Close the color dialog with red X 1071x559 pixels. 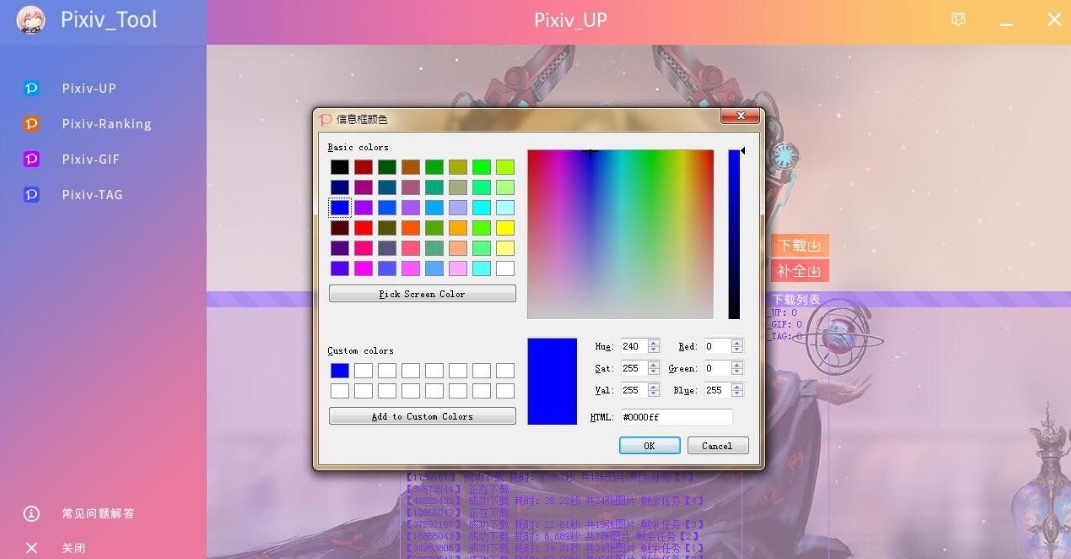pos(740,116)
